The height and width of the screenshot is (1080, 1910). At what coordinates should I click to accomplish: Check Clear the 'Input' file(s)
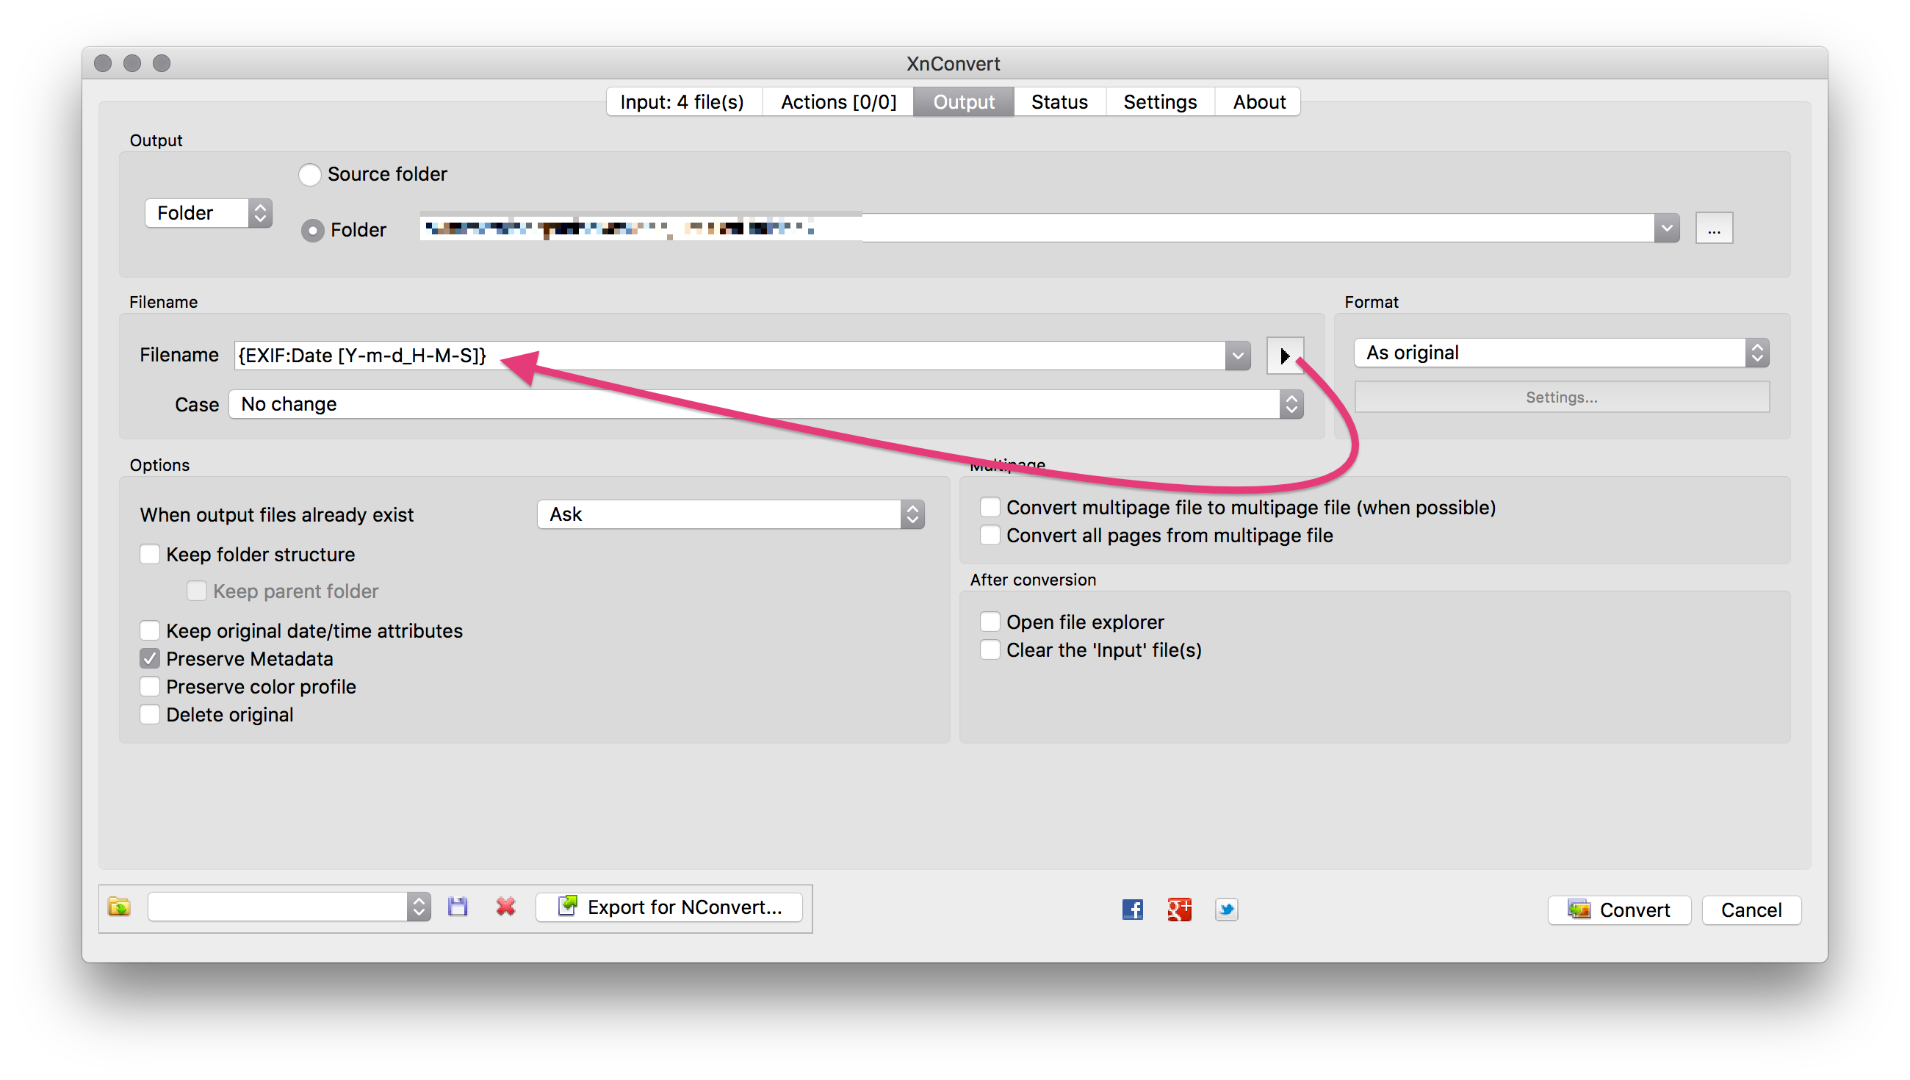coord(990,650)
